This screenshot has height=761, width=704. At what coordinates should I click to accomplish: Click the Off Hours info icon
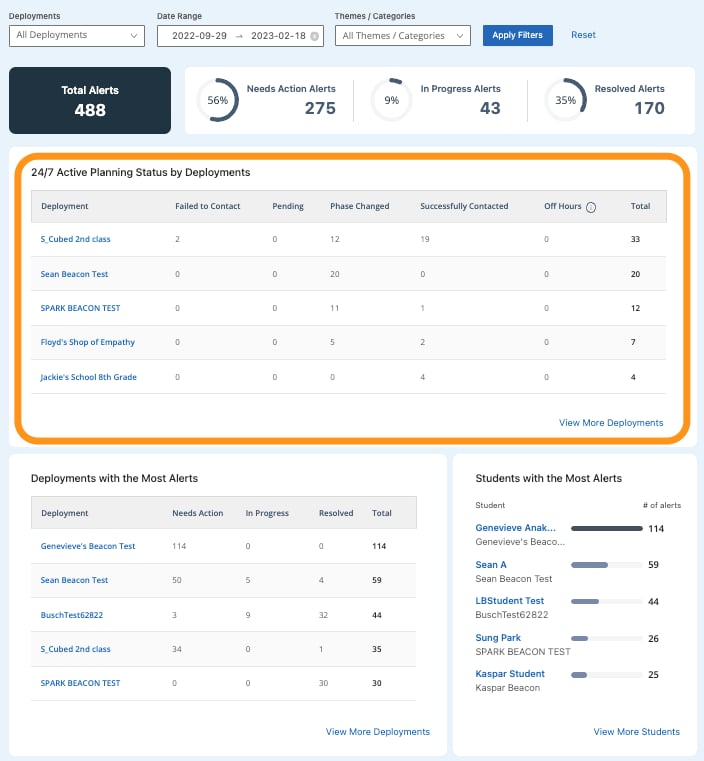point(590,207)
